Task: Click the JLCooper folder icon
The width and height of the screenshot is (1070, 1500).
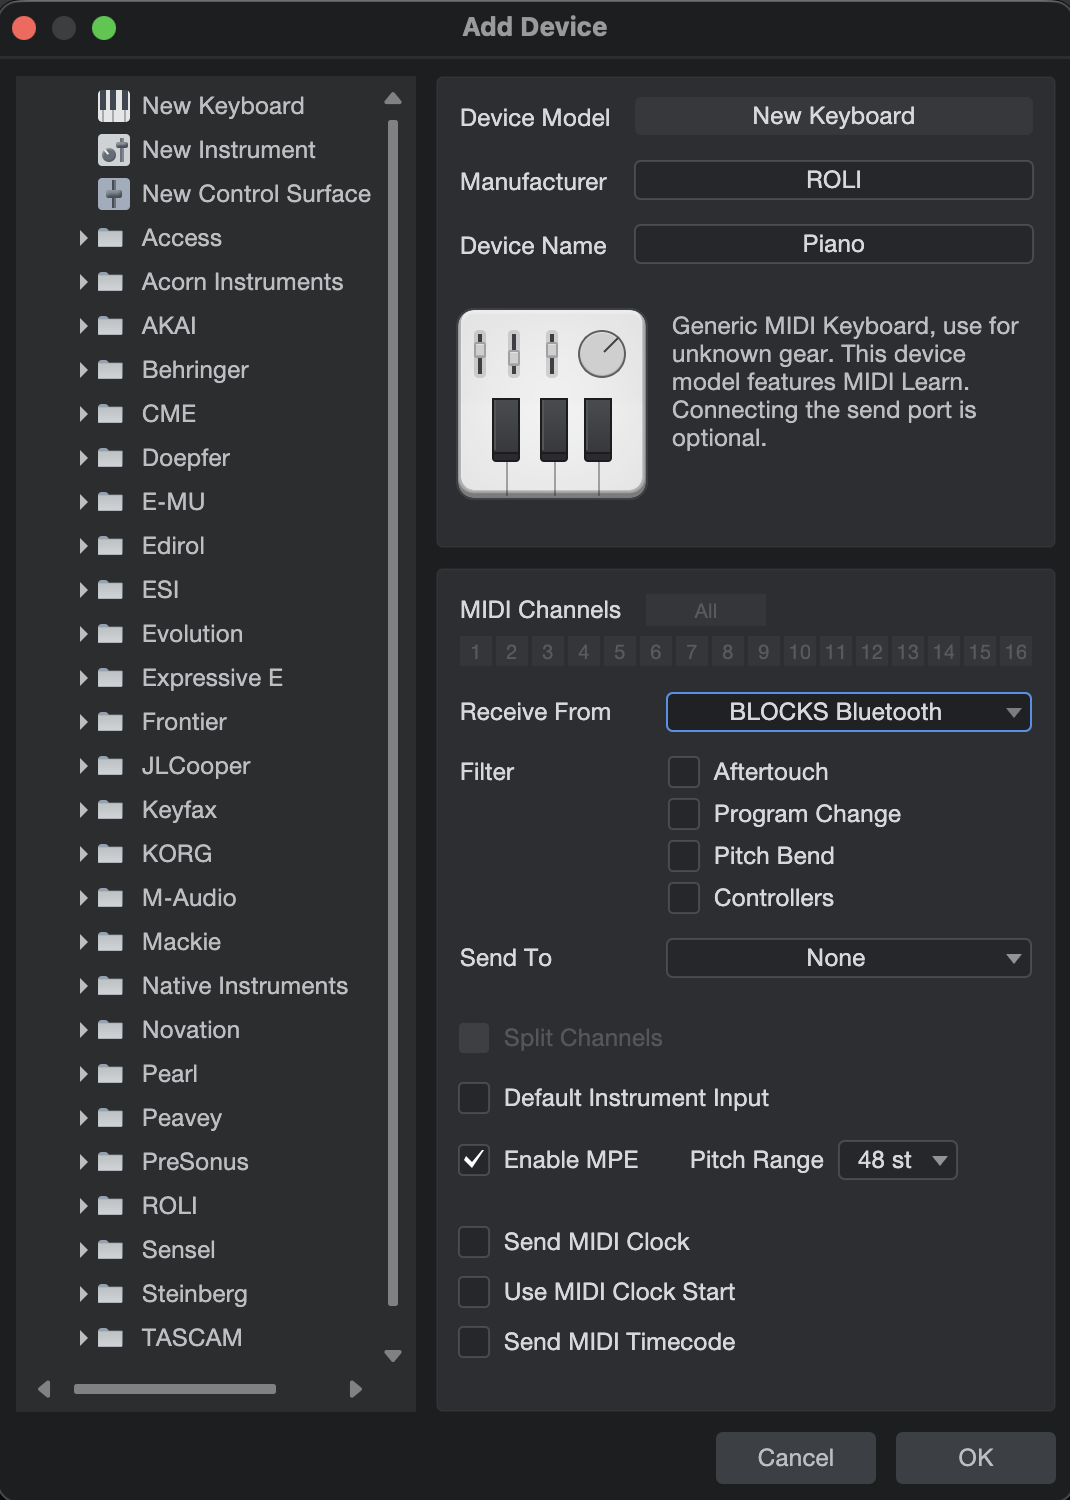Action: coord(110,766)
